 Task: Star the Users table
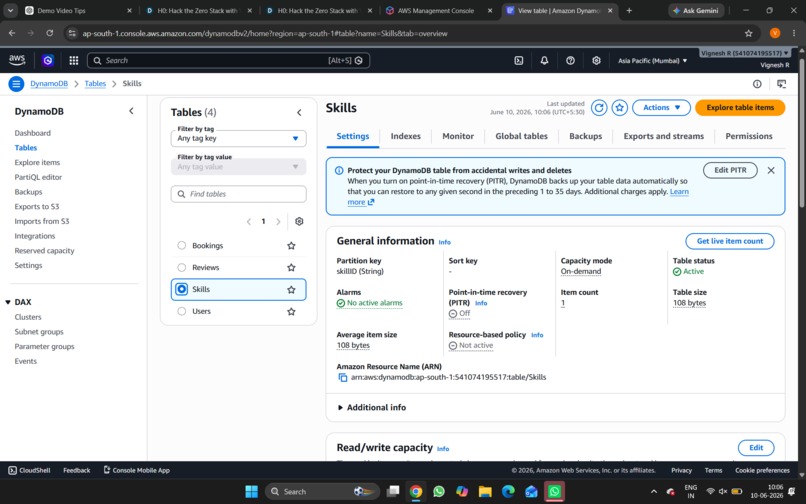coord(291,312)
